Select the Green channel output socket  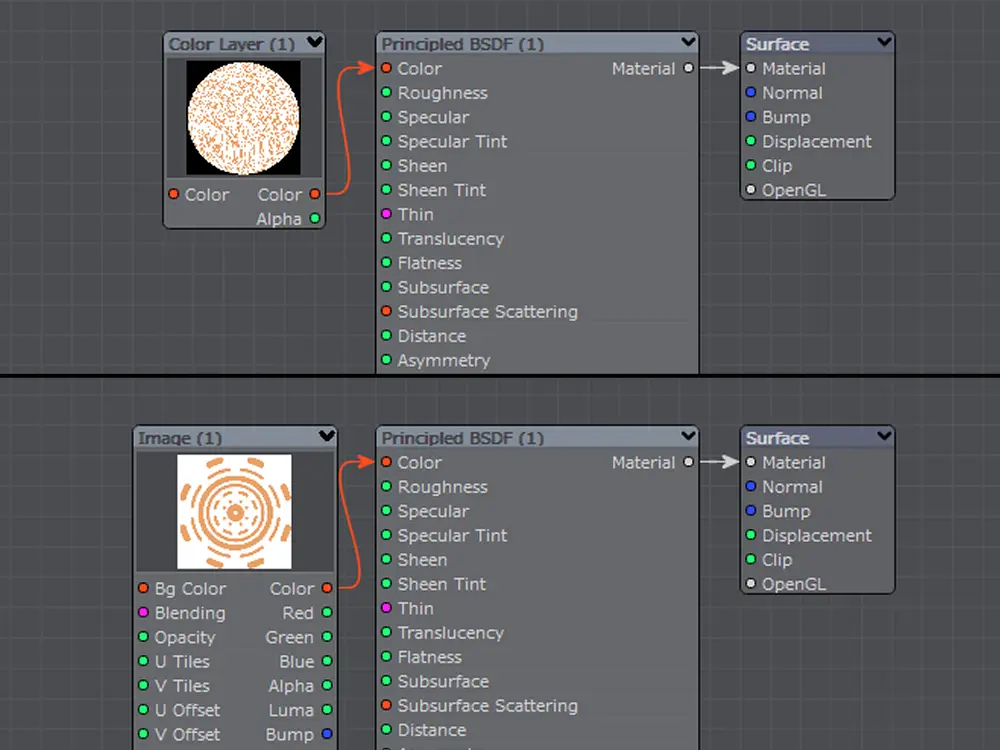pos(327,637)
